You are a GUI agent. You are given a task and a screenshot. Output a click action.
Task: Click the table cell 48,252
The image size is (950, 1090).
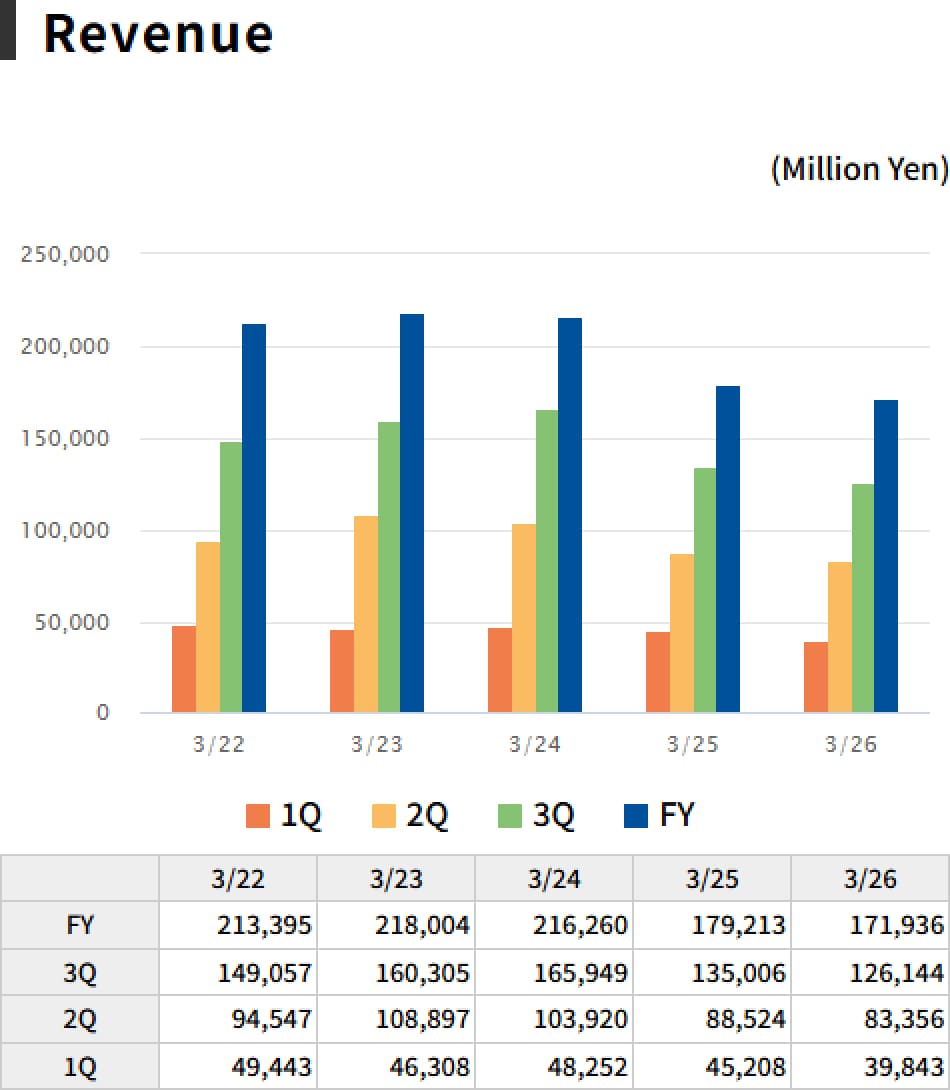[554, 1066]
